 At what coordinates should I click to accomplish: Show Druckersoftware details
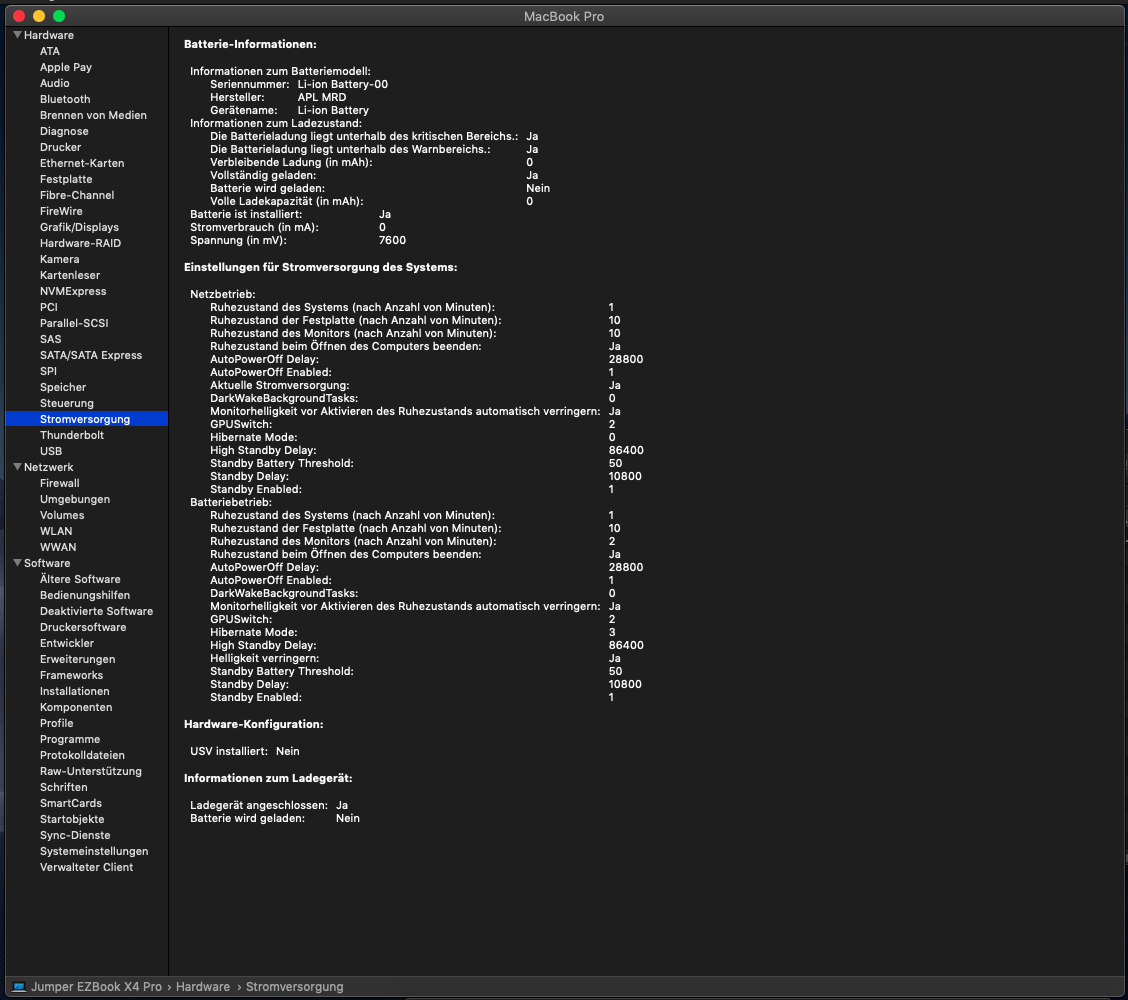[83, 627]
